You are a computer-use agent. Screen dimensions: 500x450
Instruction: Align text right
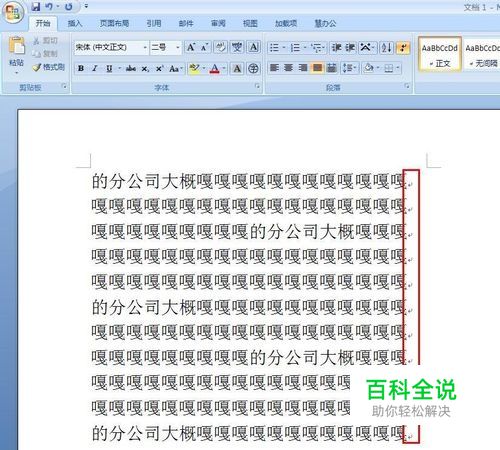303,68
